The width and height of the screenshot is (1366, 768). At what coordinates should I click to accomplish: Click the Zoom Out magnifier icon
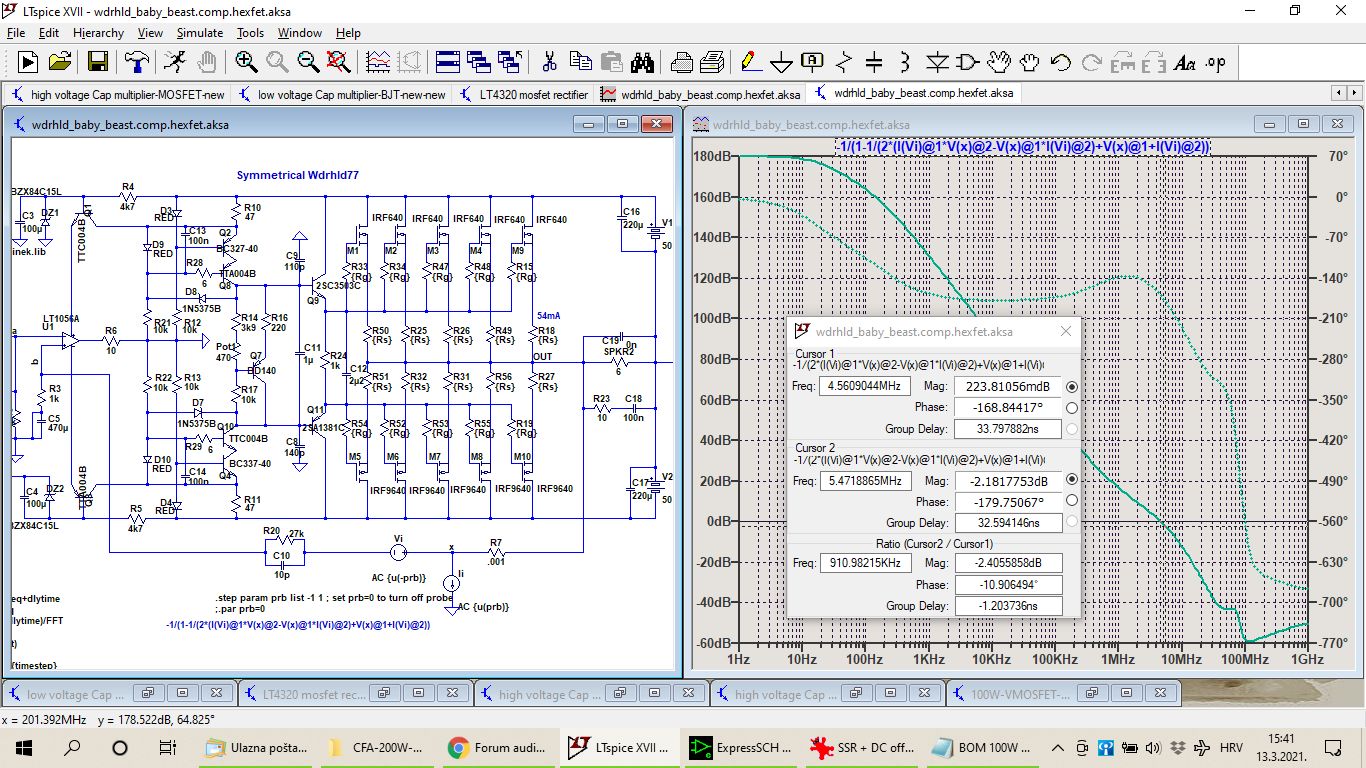[308, 62]
